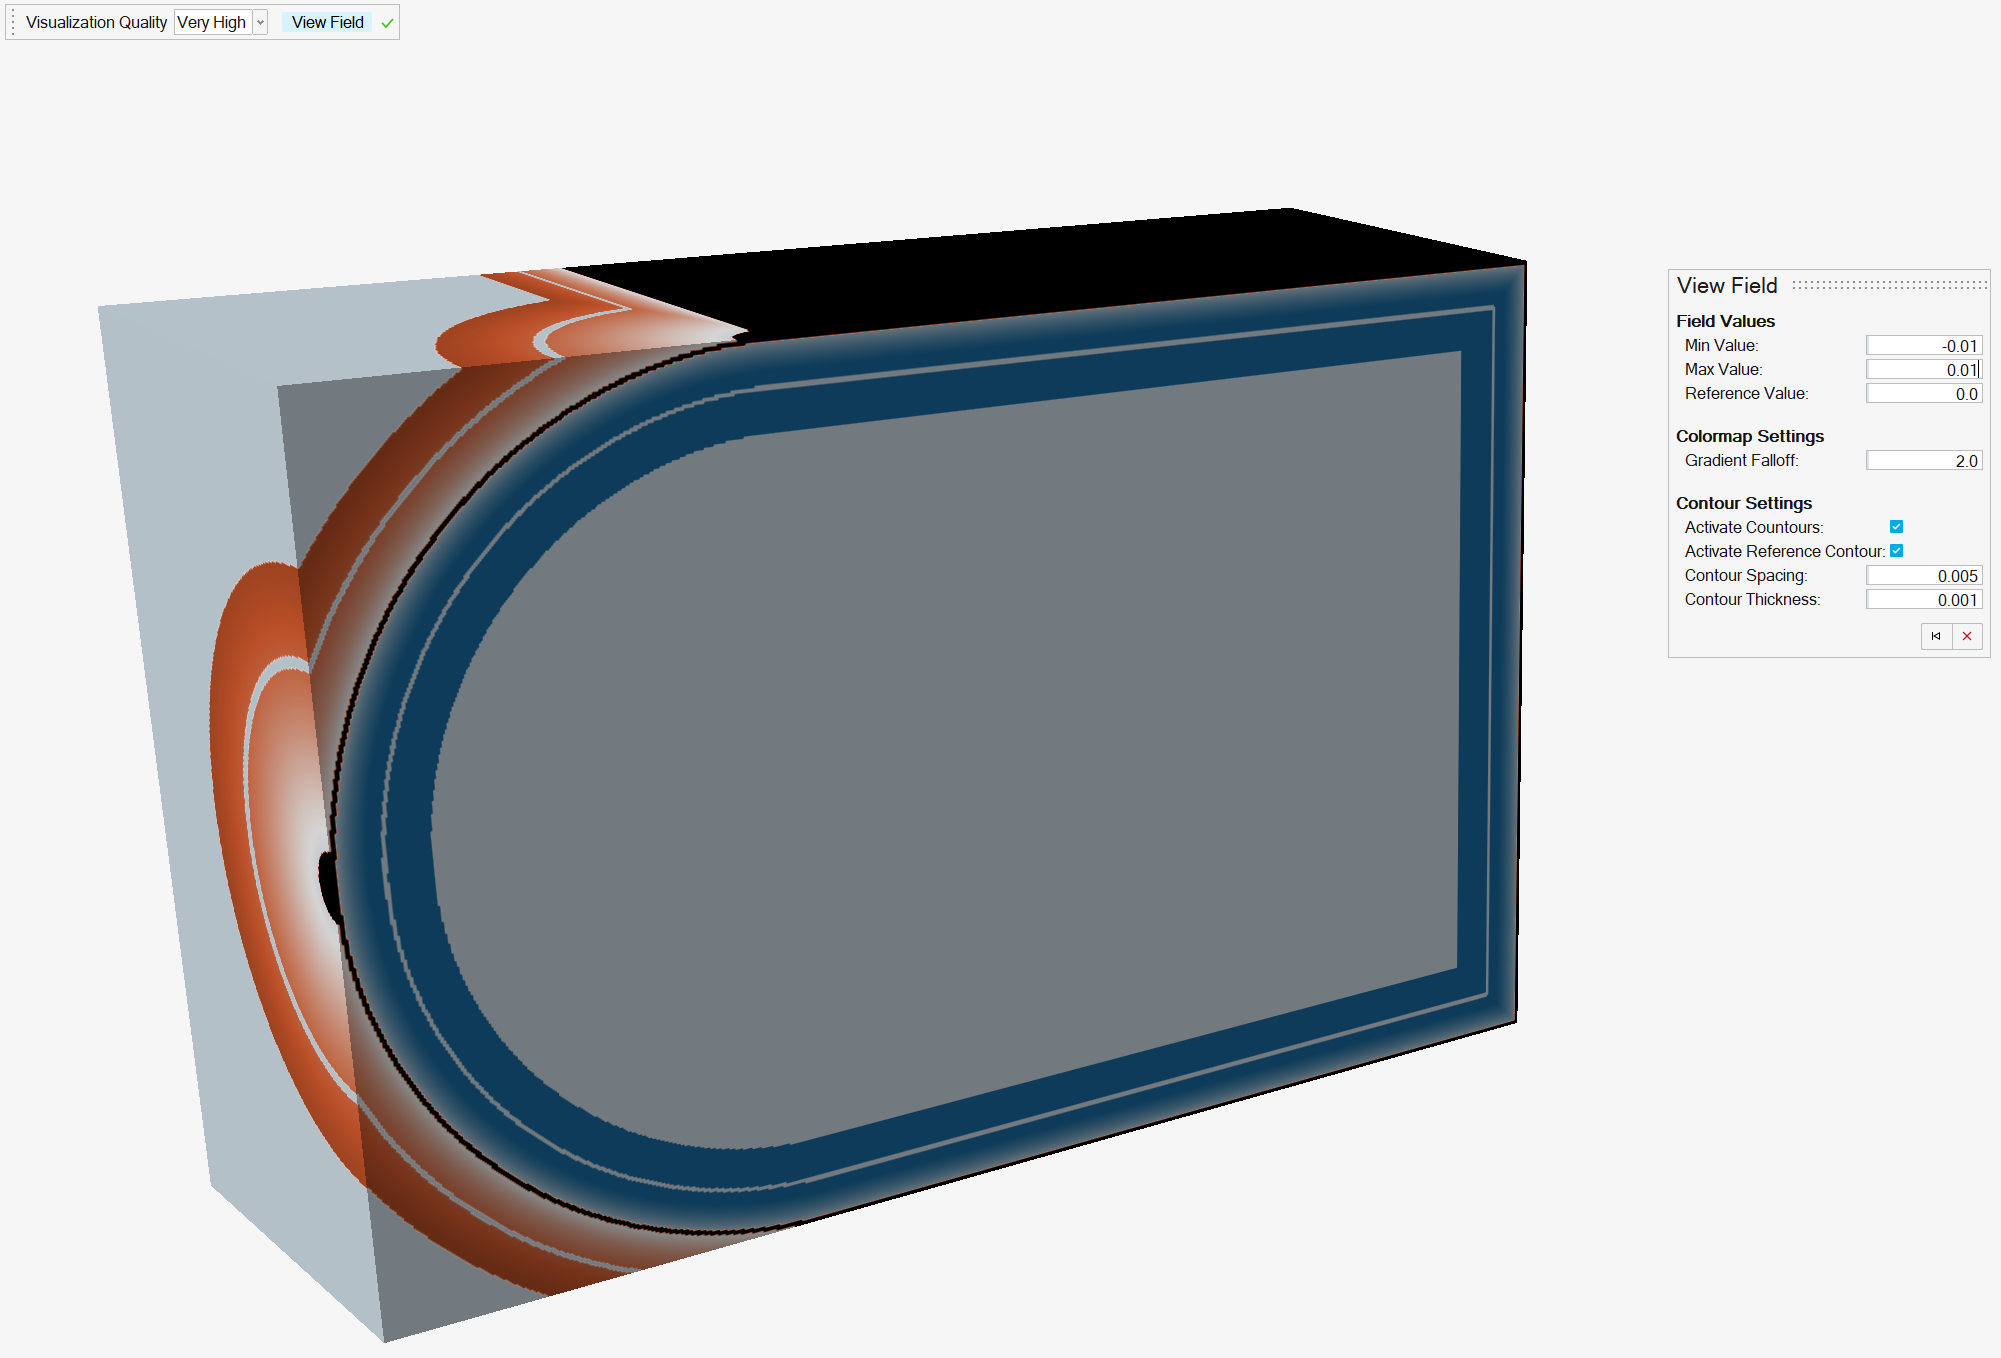Click the Contour Thickness input field
2001x1358 pixels.
point(1923,600)
